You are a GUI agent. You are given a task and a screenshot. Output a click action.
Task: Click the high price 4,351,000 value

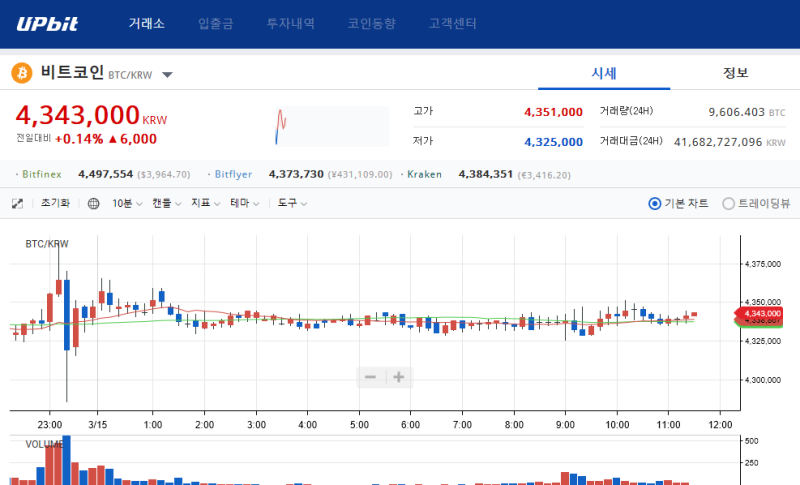click(x=554, y=112)
